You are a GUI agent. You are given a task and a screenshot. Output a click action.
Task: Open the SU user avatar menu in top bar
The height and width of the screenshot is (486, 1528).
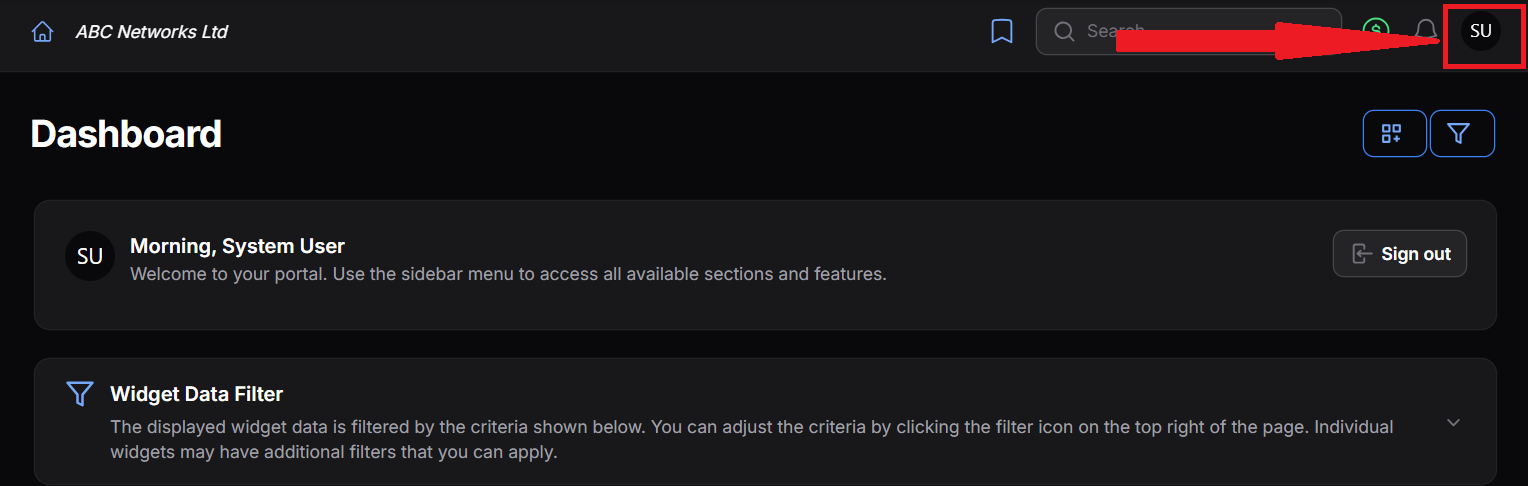(x=1481, y=31)
